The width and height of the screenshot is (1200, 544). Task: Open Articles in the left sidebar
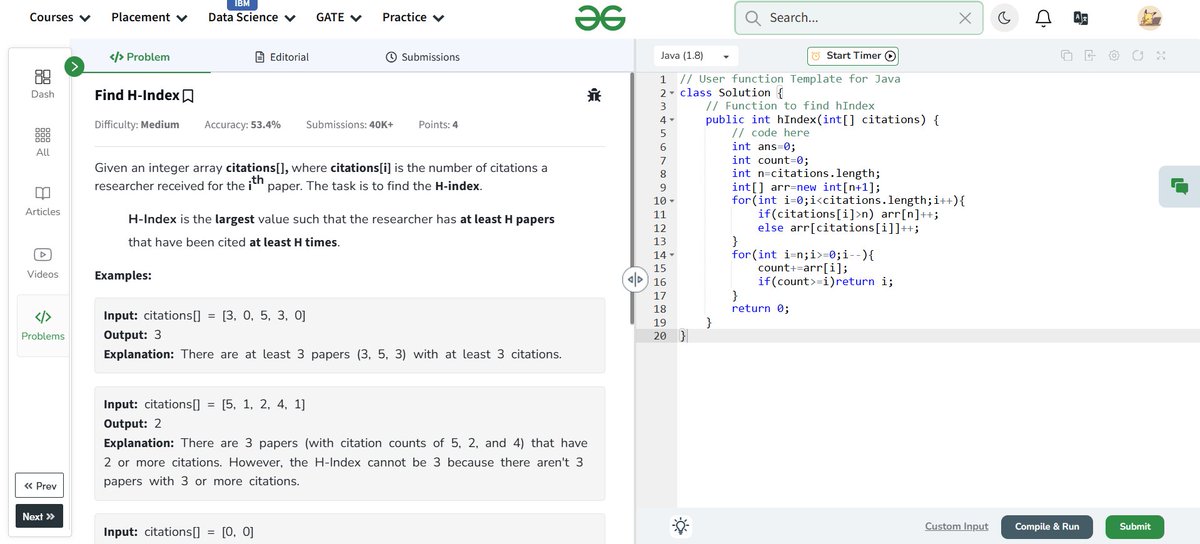43,200
